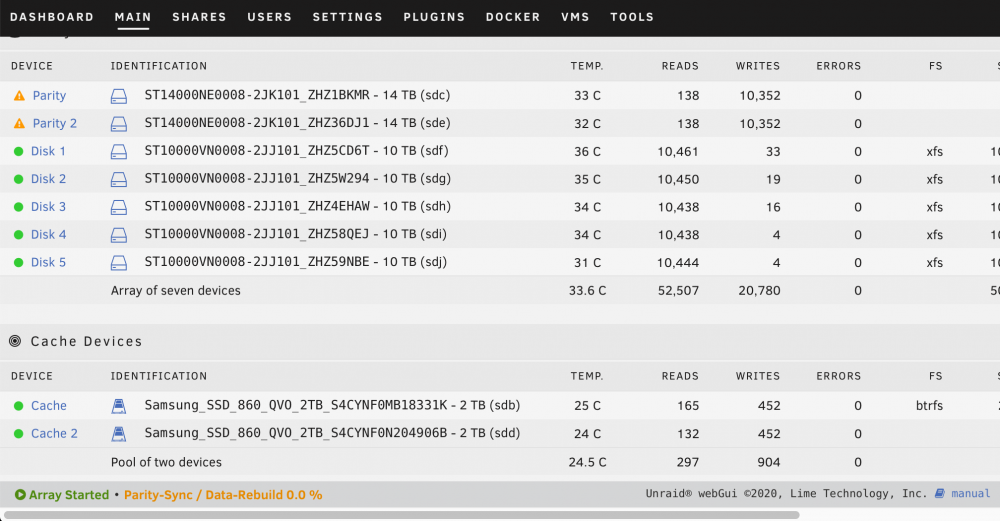Open the Disk 1 device link
Screen dimensions: 1000x521
(x=48, y=152)
